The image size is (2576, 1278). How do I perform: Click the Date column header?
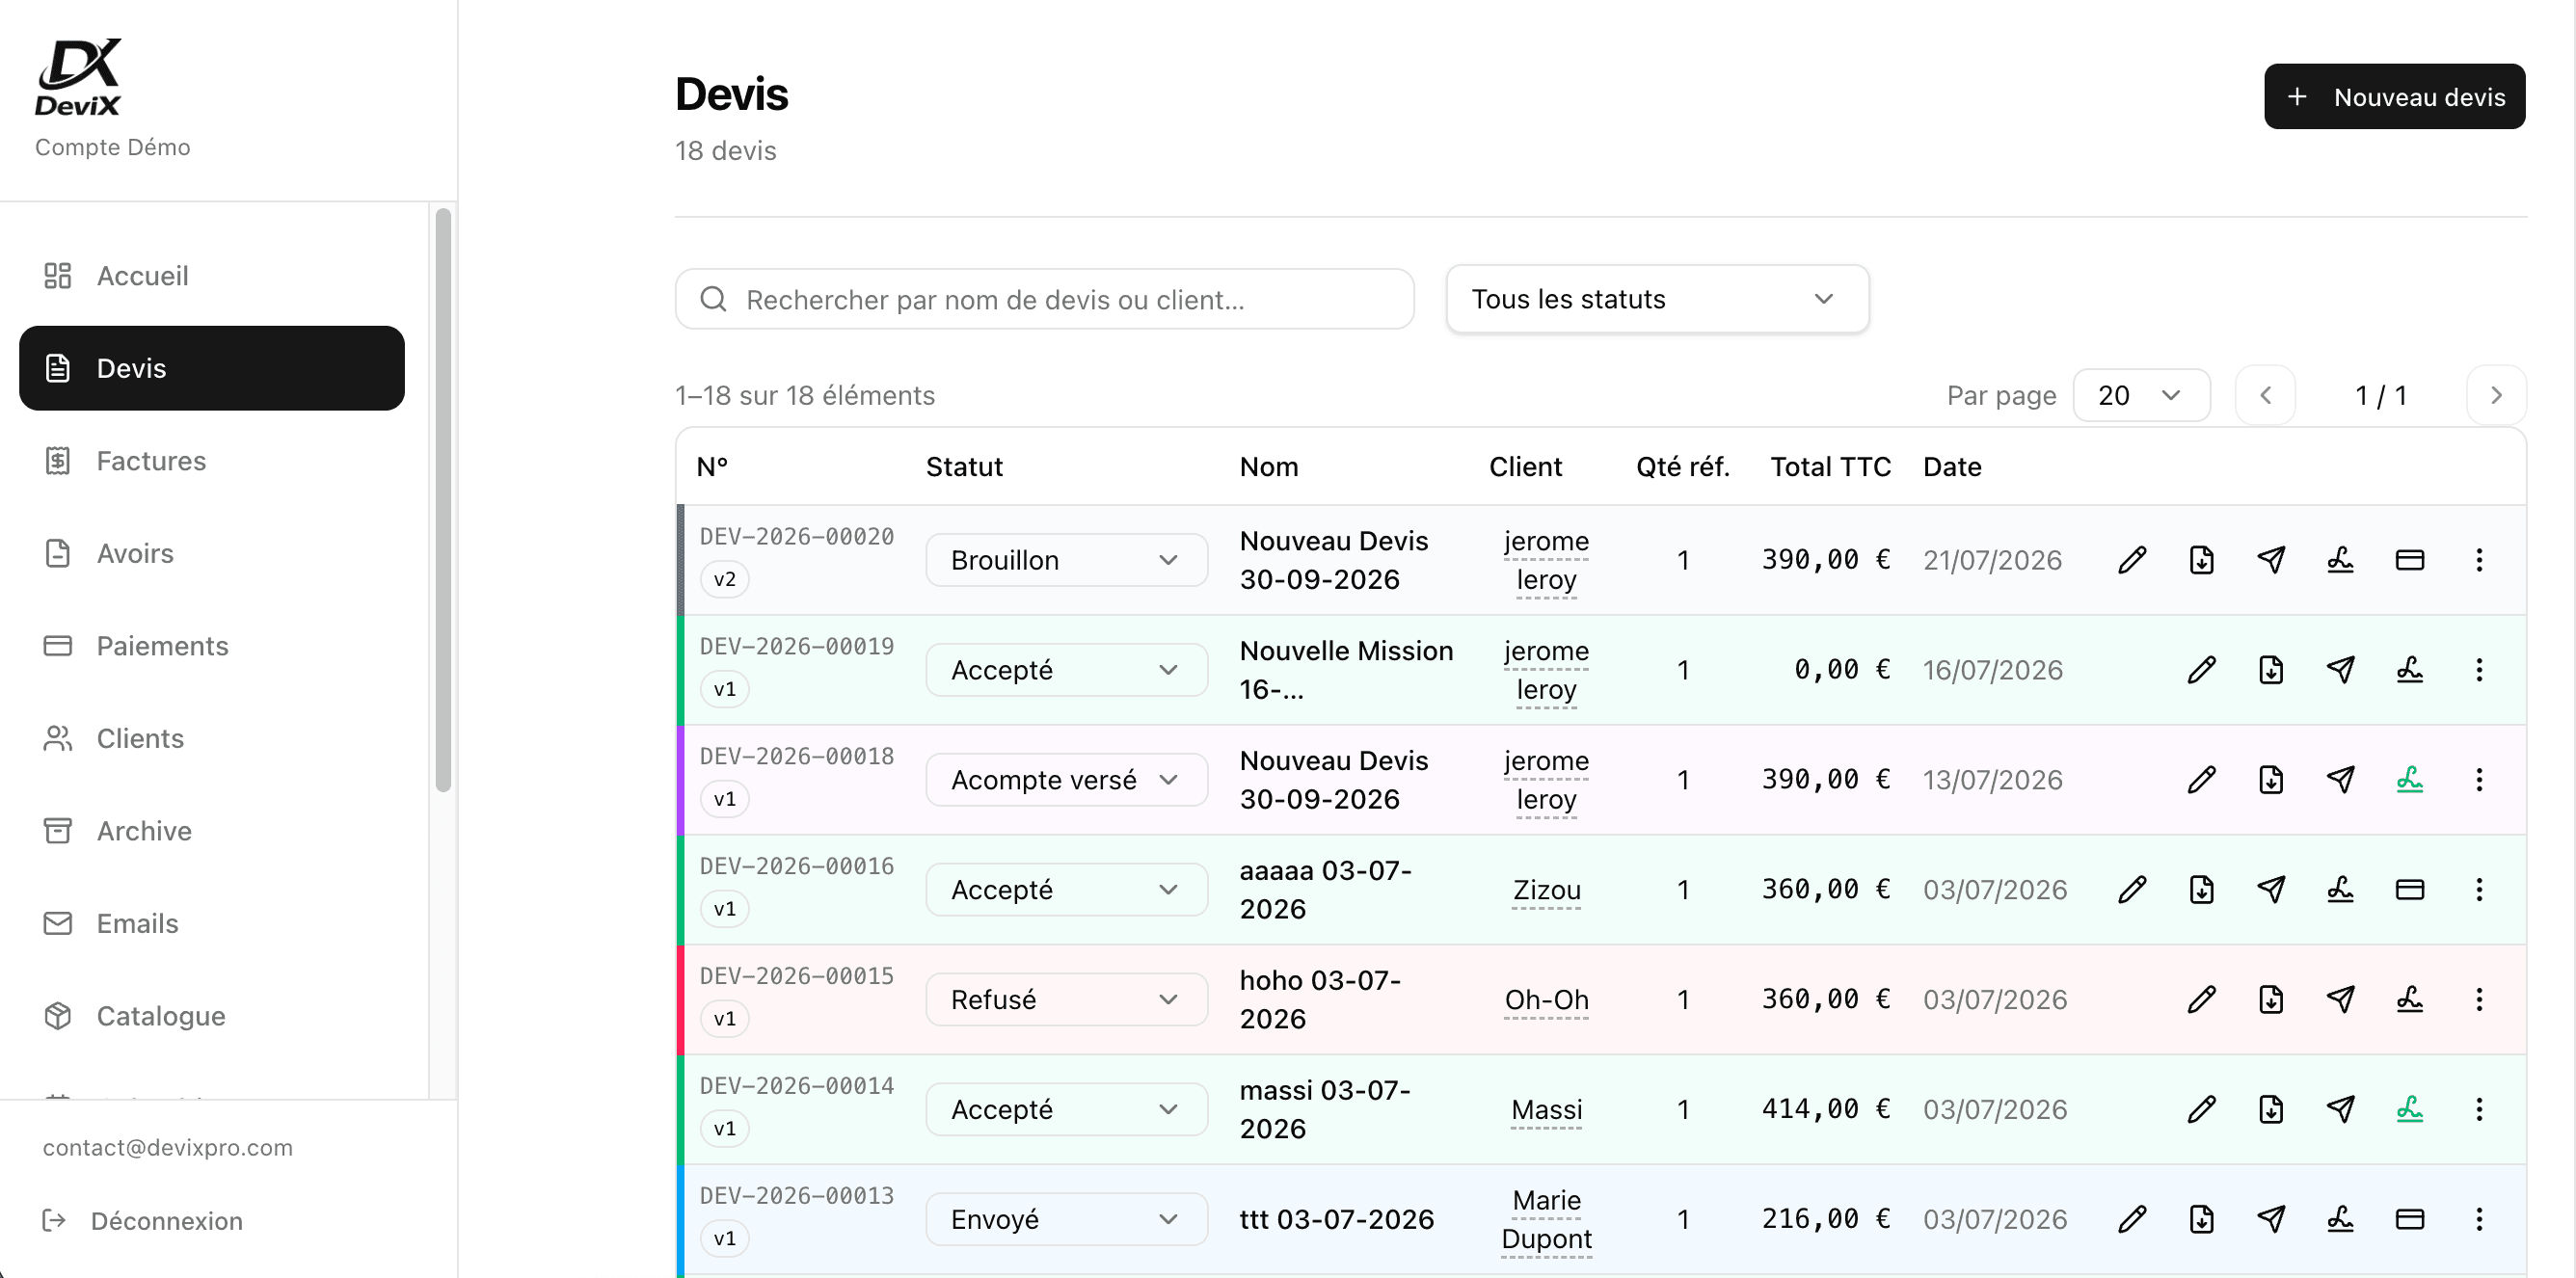pos(1951,467)
